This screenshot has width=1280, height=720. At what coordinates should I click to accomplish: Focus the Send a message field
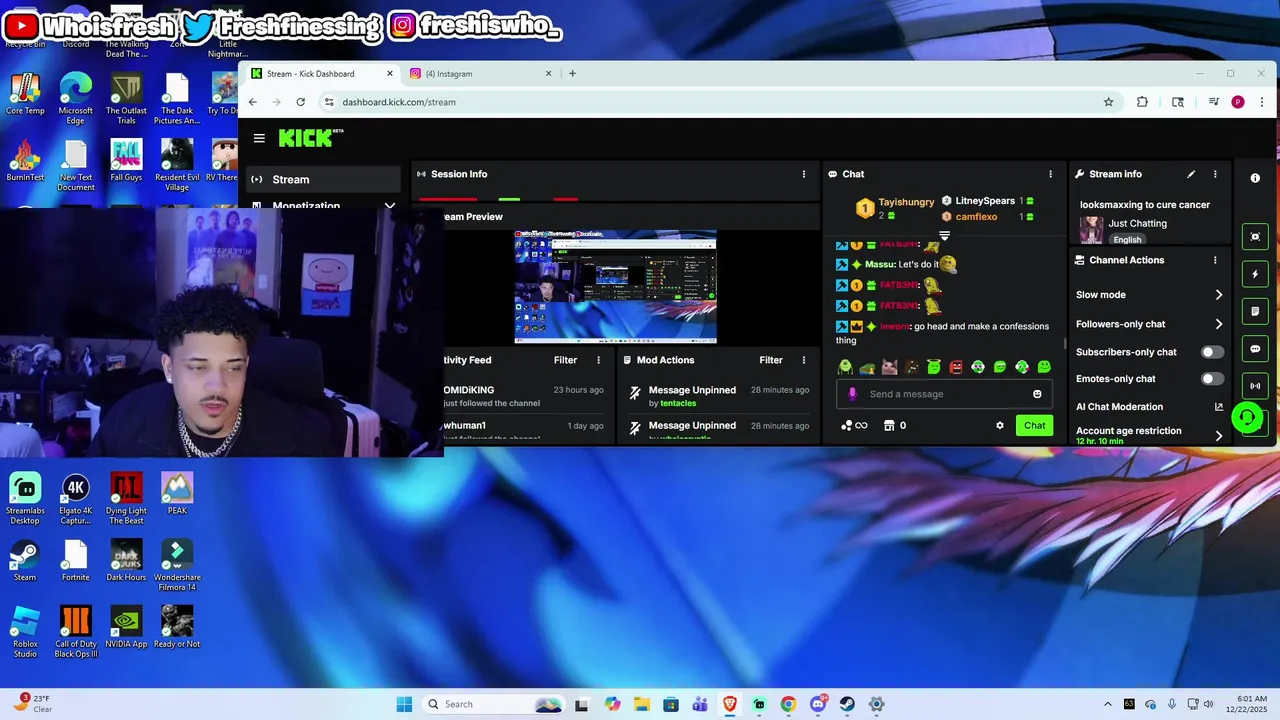[944, 394]
